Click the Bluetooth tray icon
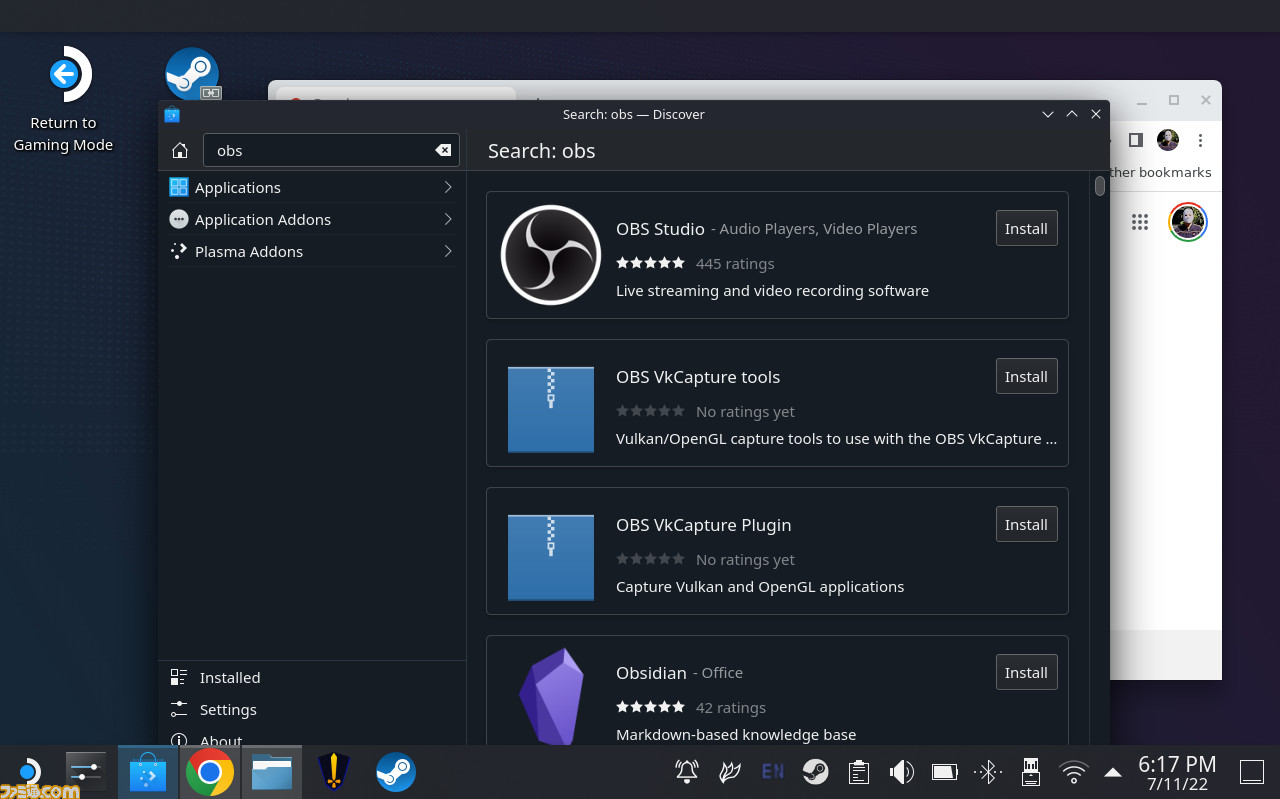This screenshot has width=1280, height=799. pyautogui.click(x=988, y=771)
